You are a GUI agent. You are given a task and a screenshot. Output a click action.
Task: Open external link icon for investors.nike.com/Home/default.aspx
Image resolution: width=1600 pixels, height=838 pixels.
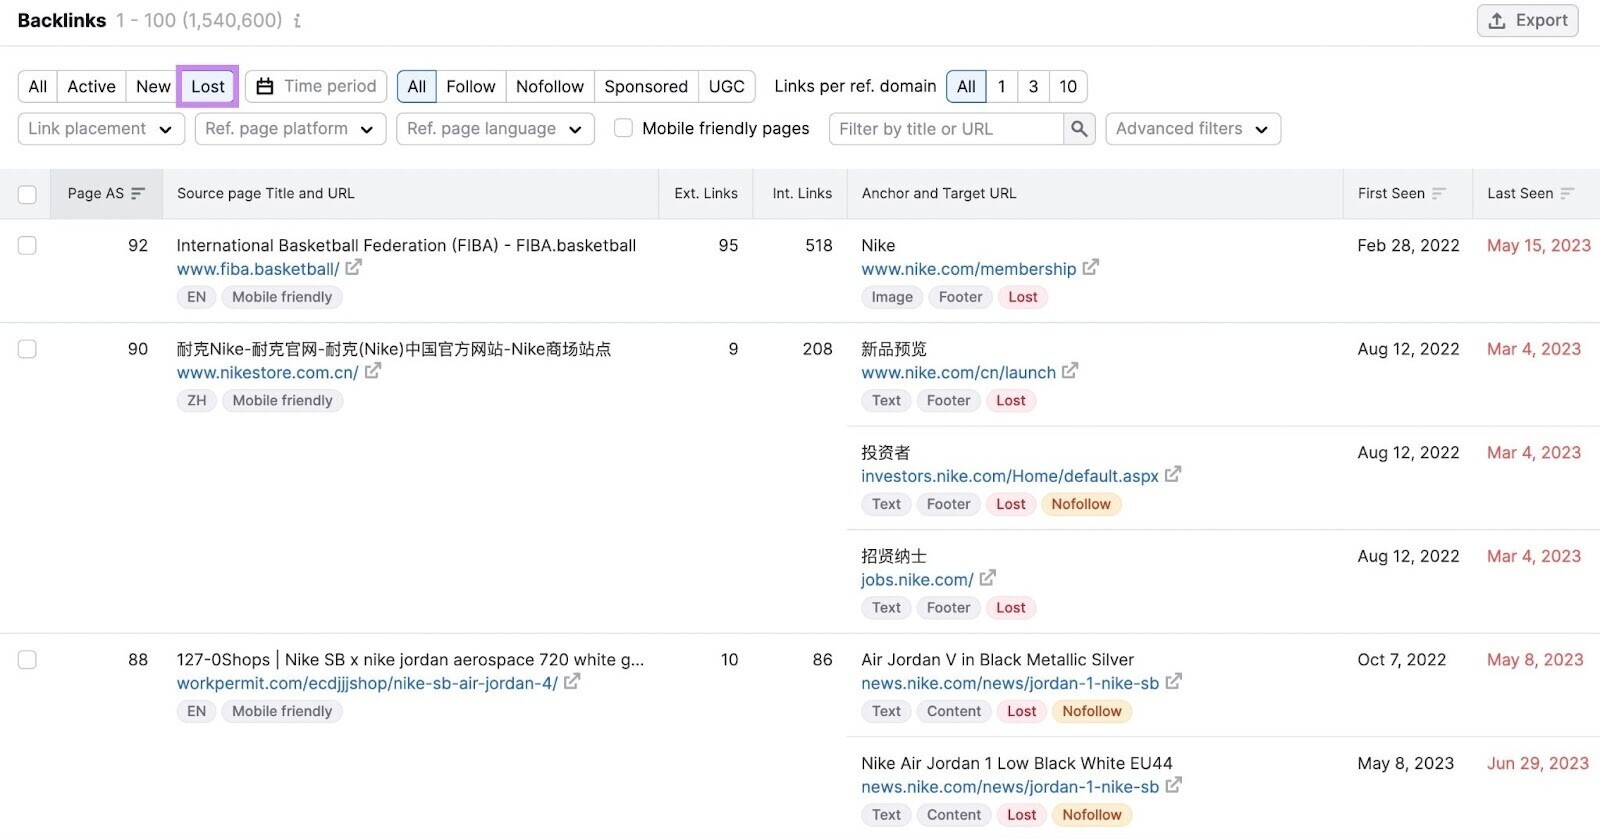[x=1173, y=475]
